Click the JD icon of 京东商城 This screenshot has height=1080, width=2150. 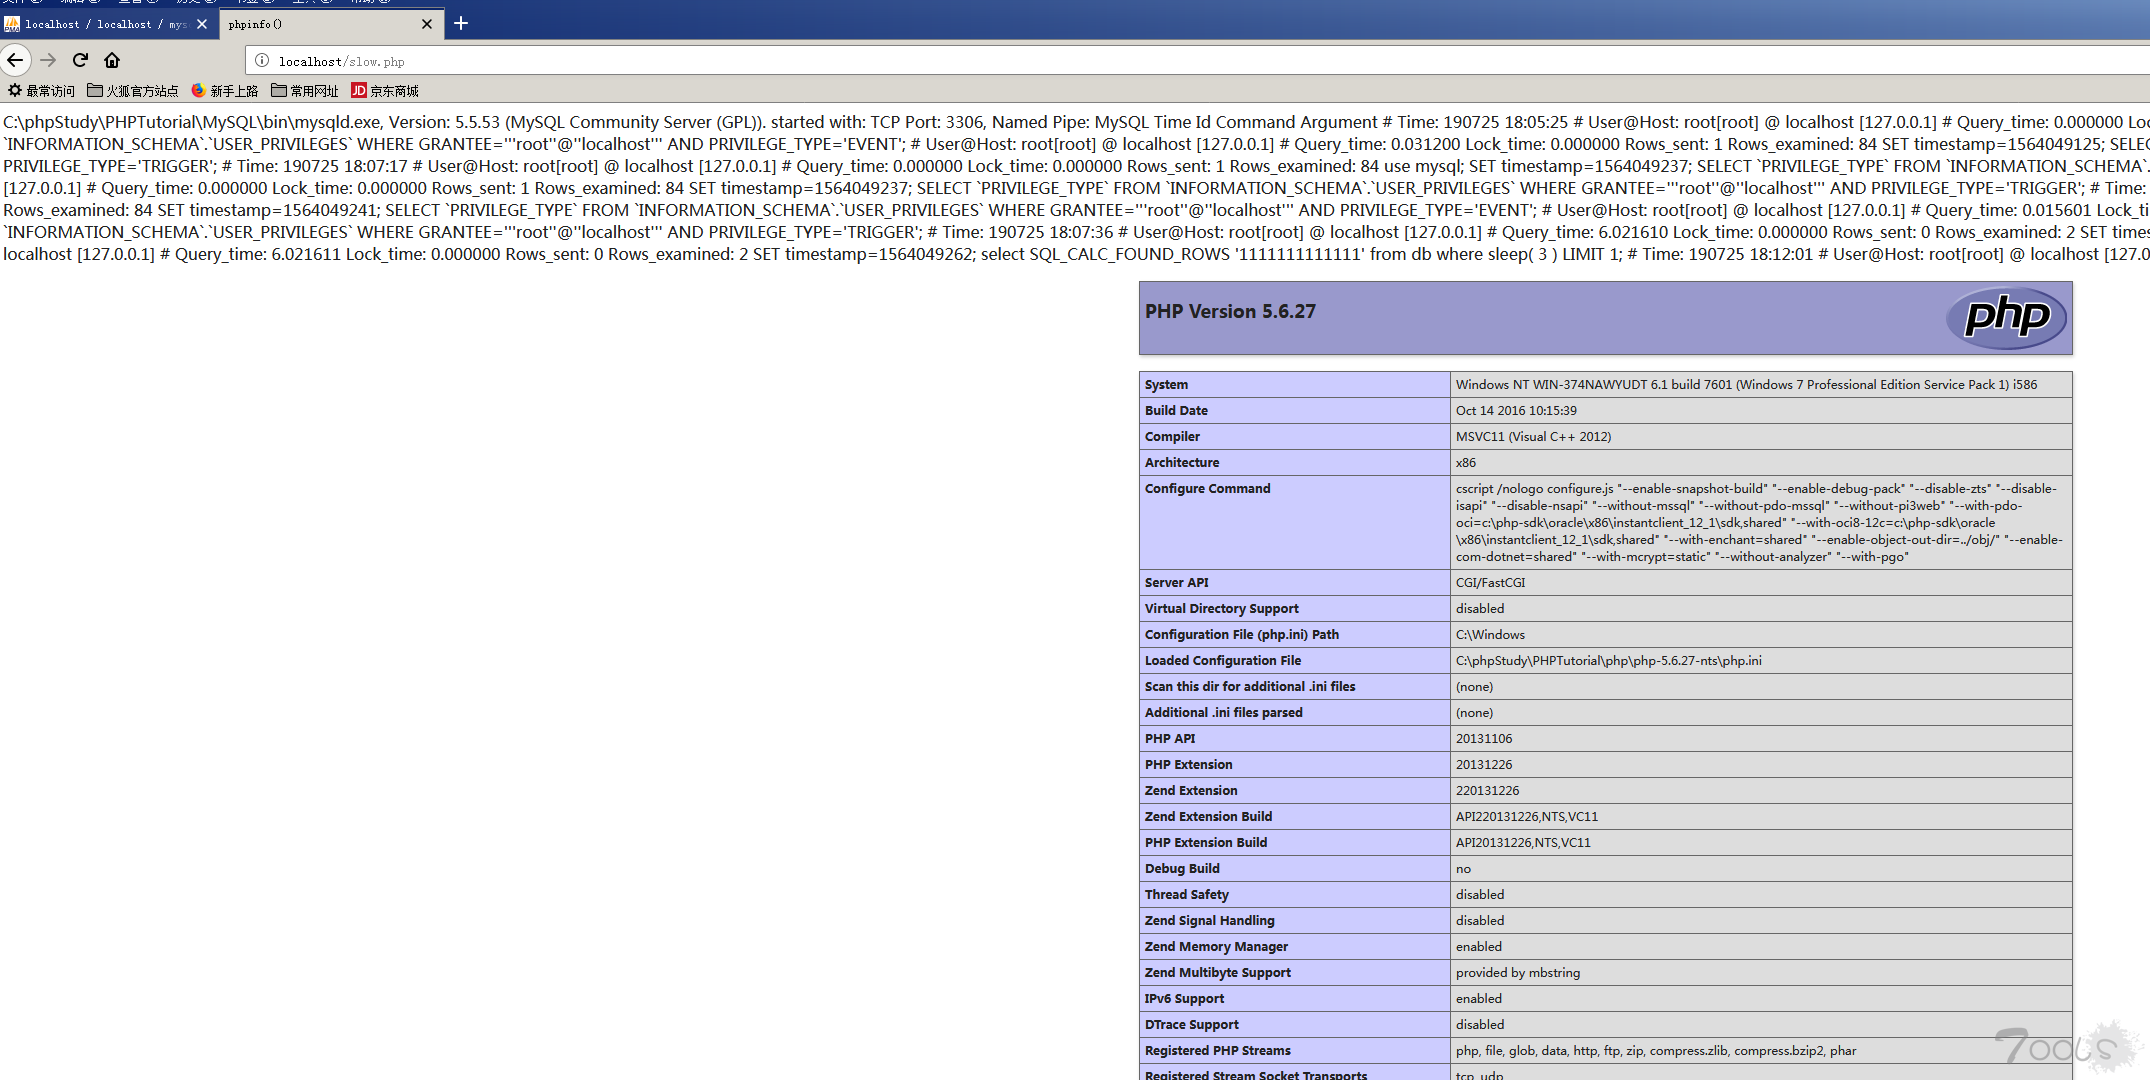358,91
